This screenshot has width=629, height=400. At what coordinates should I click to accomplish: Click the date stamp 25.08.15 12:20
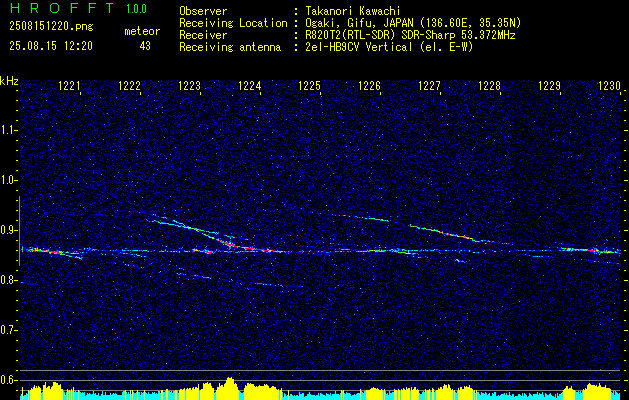(51, 46)
